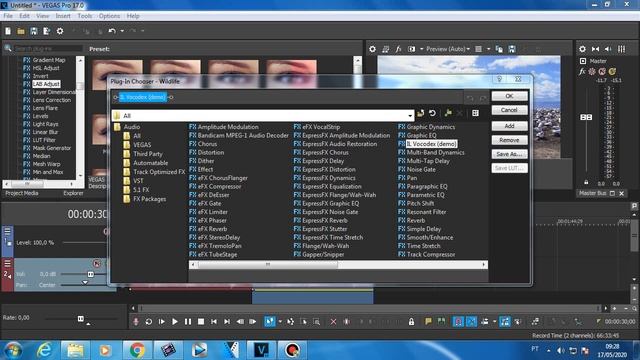This screenshot has height=360, width=640.
Task: Click the Undo arrow in main toolbar
Action: [112, 31]
